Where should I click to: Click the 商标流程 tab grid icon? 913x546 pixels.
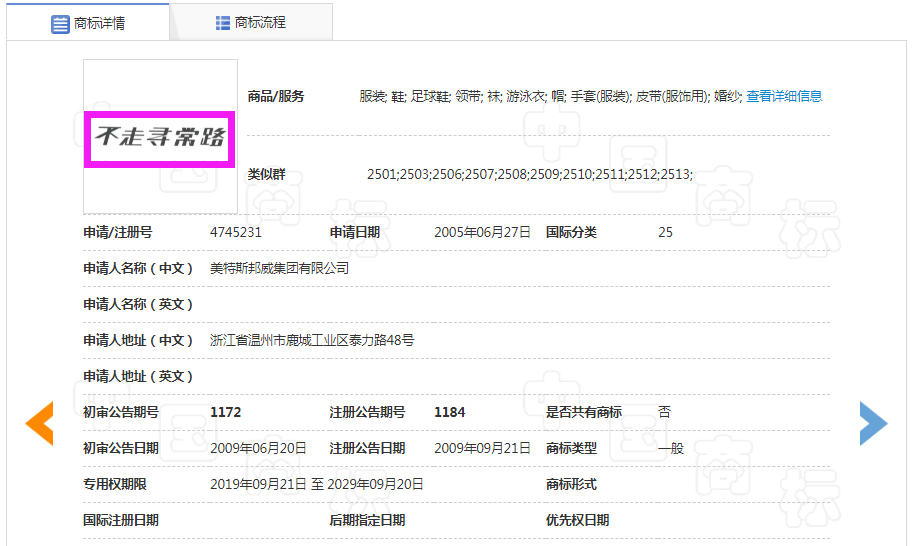click(223, 22)
